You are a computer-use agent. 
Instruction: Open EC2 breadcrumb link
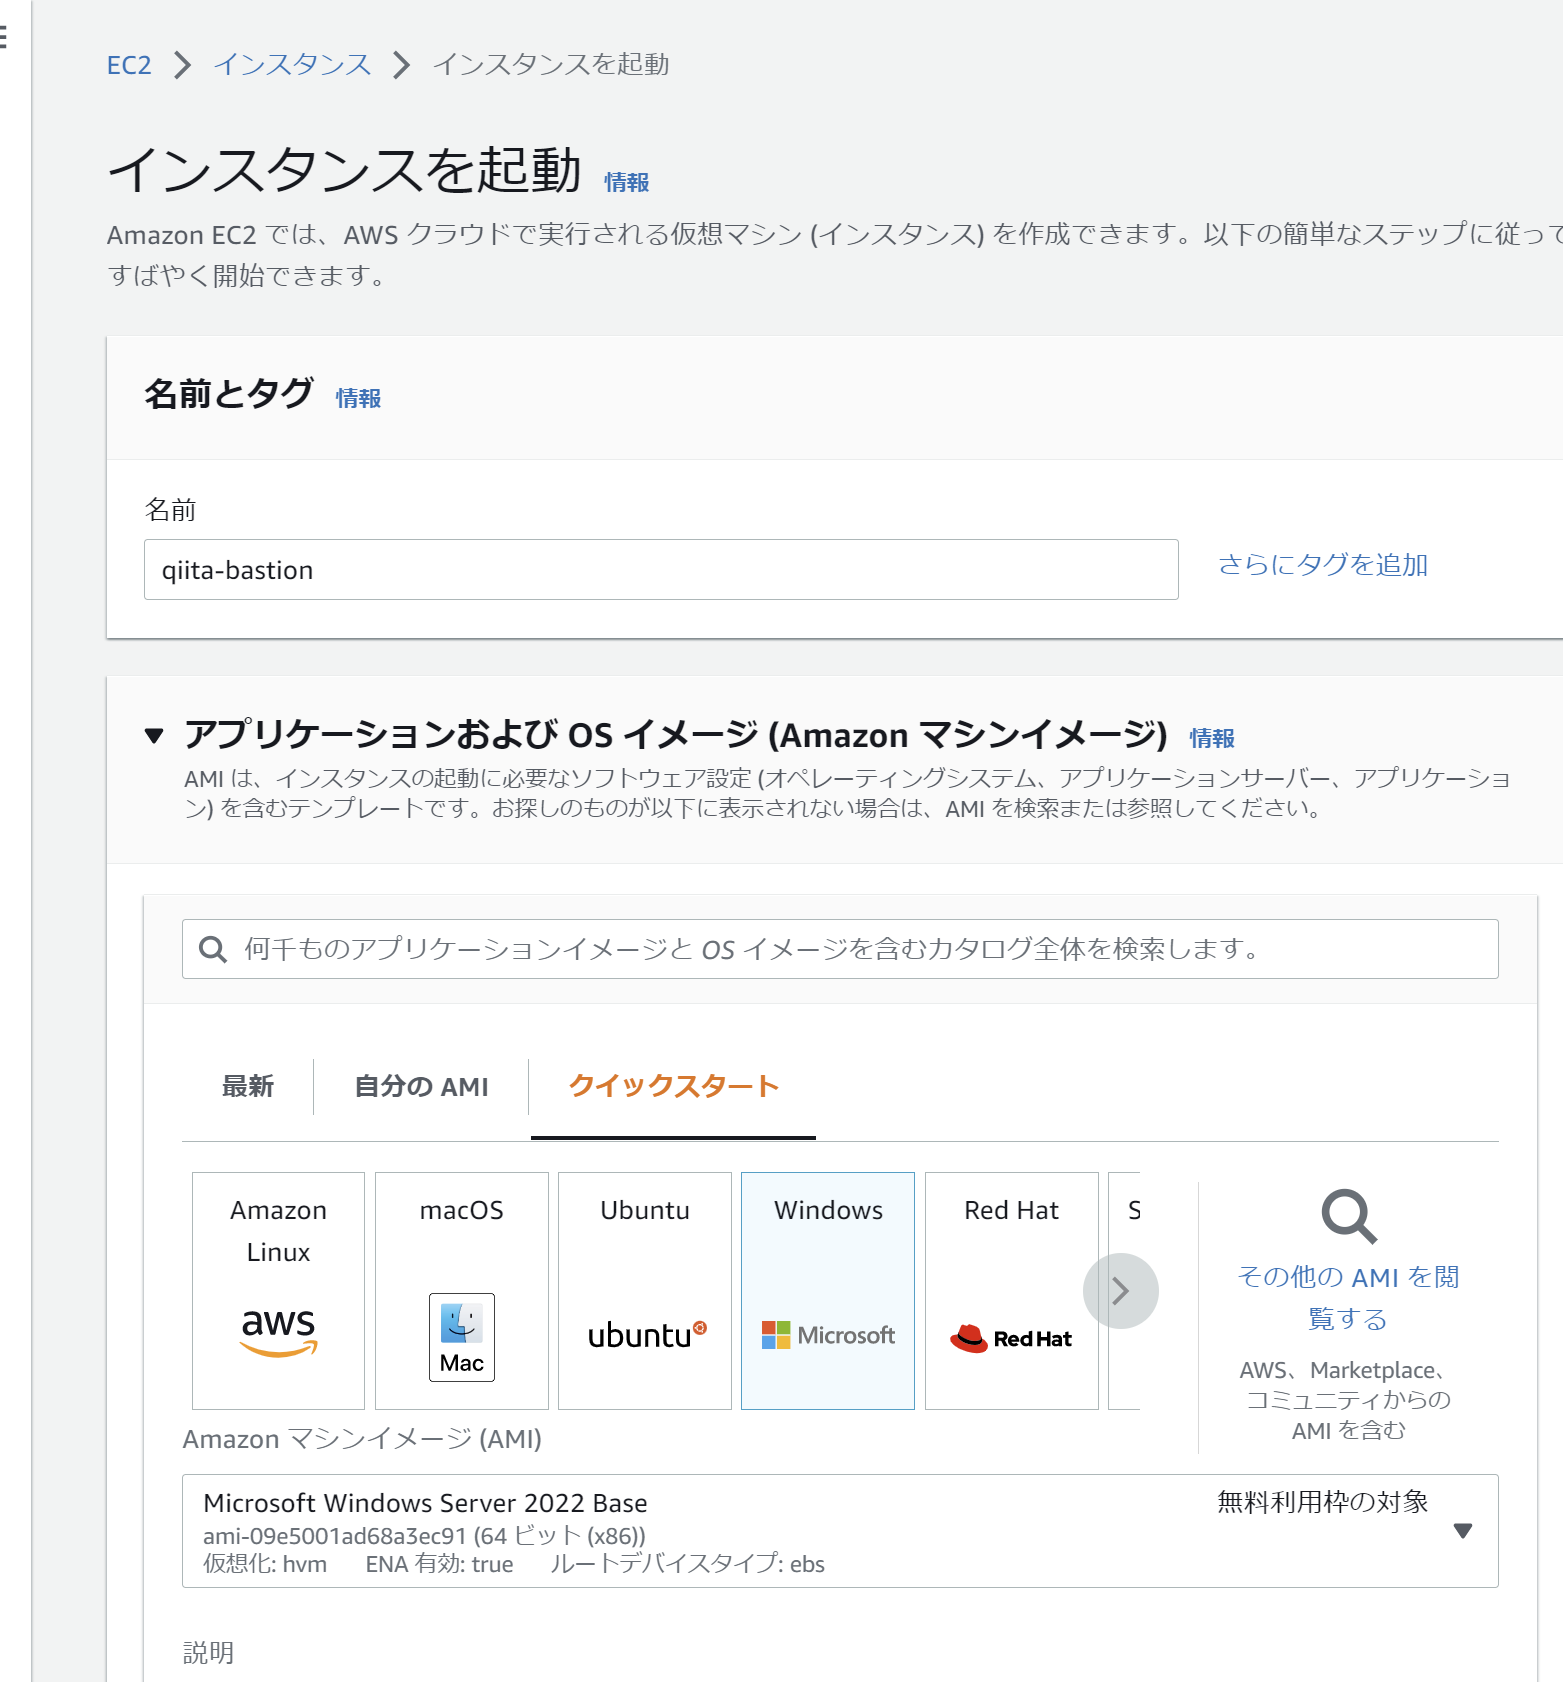click(x=129, y=65)
